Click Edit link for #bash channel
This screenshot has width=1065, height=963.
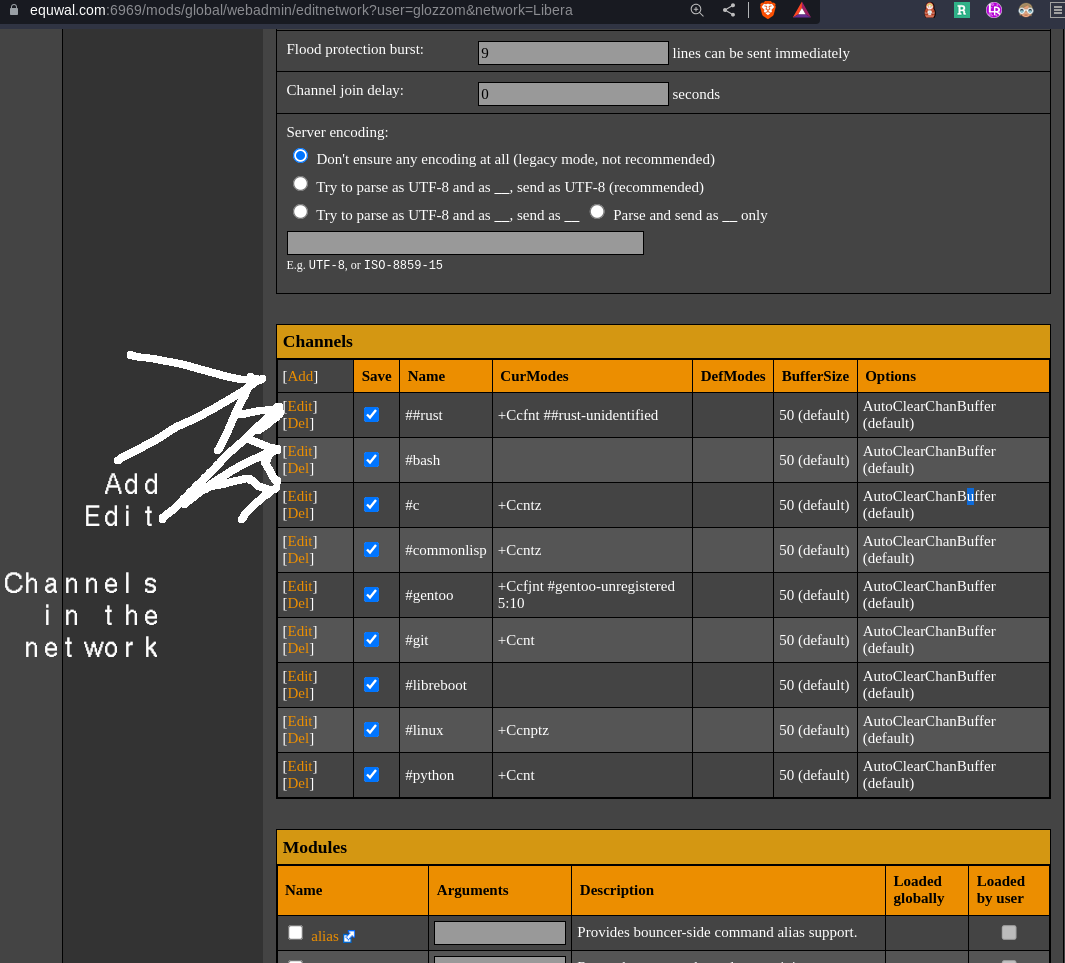point(300,451)
